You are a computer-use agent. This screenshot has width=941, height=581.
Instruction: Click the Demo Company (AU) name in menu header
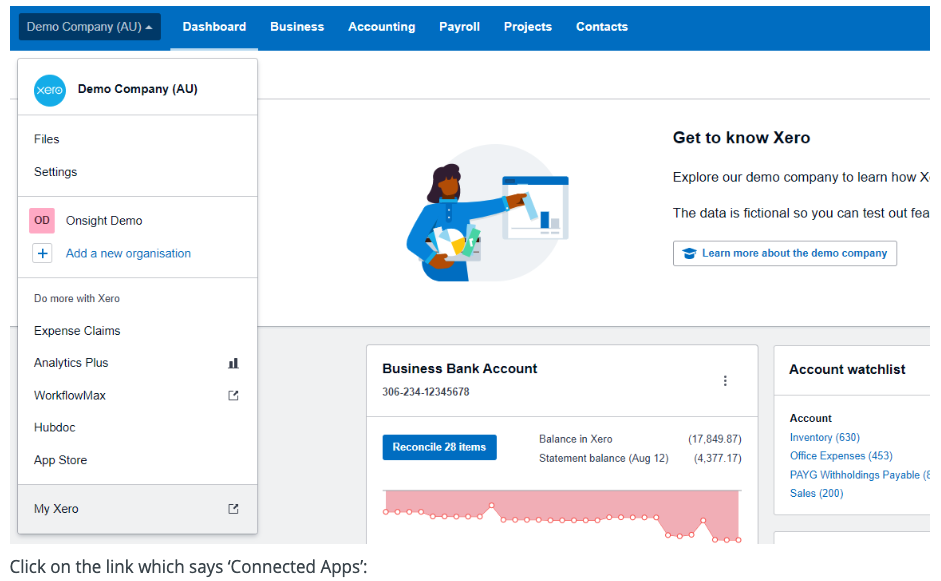pyautogui.click(x=137, y=89)
